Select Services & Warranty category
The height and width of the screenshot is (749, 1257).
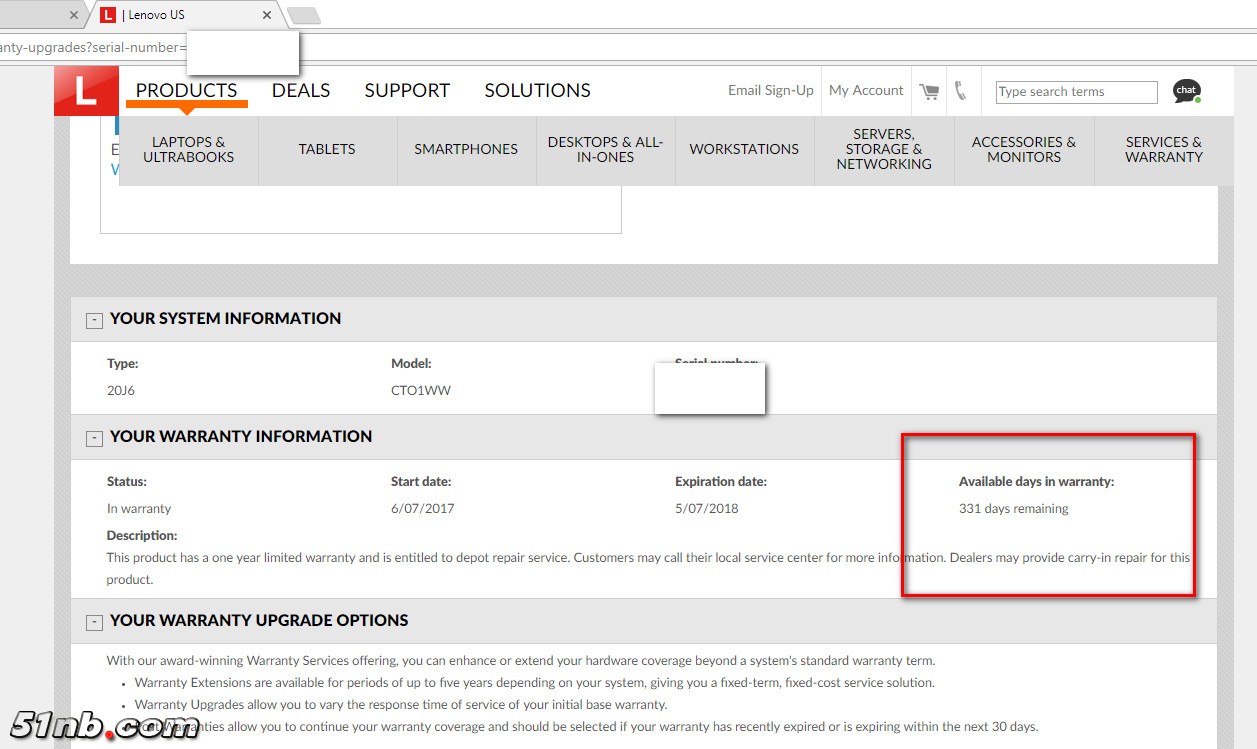tap(1163, 149)
